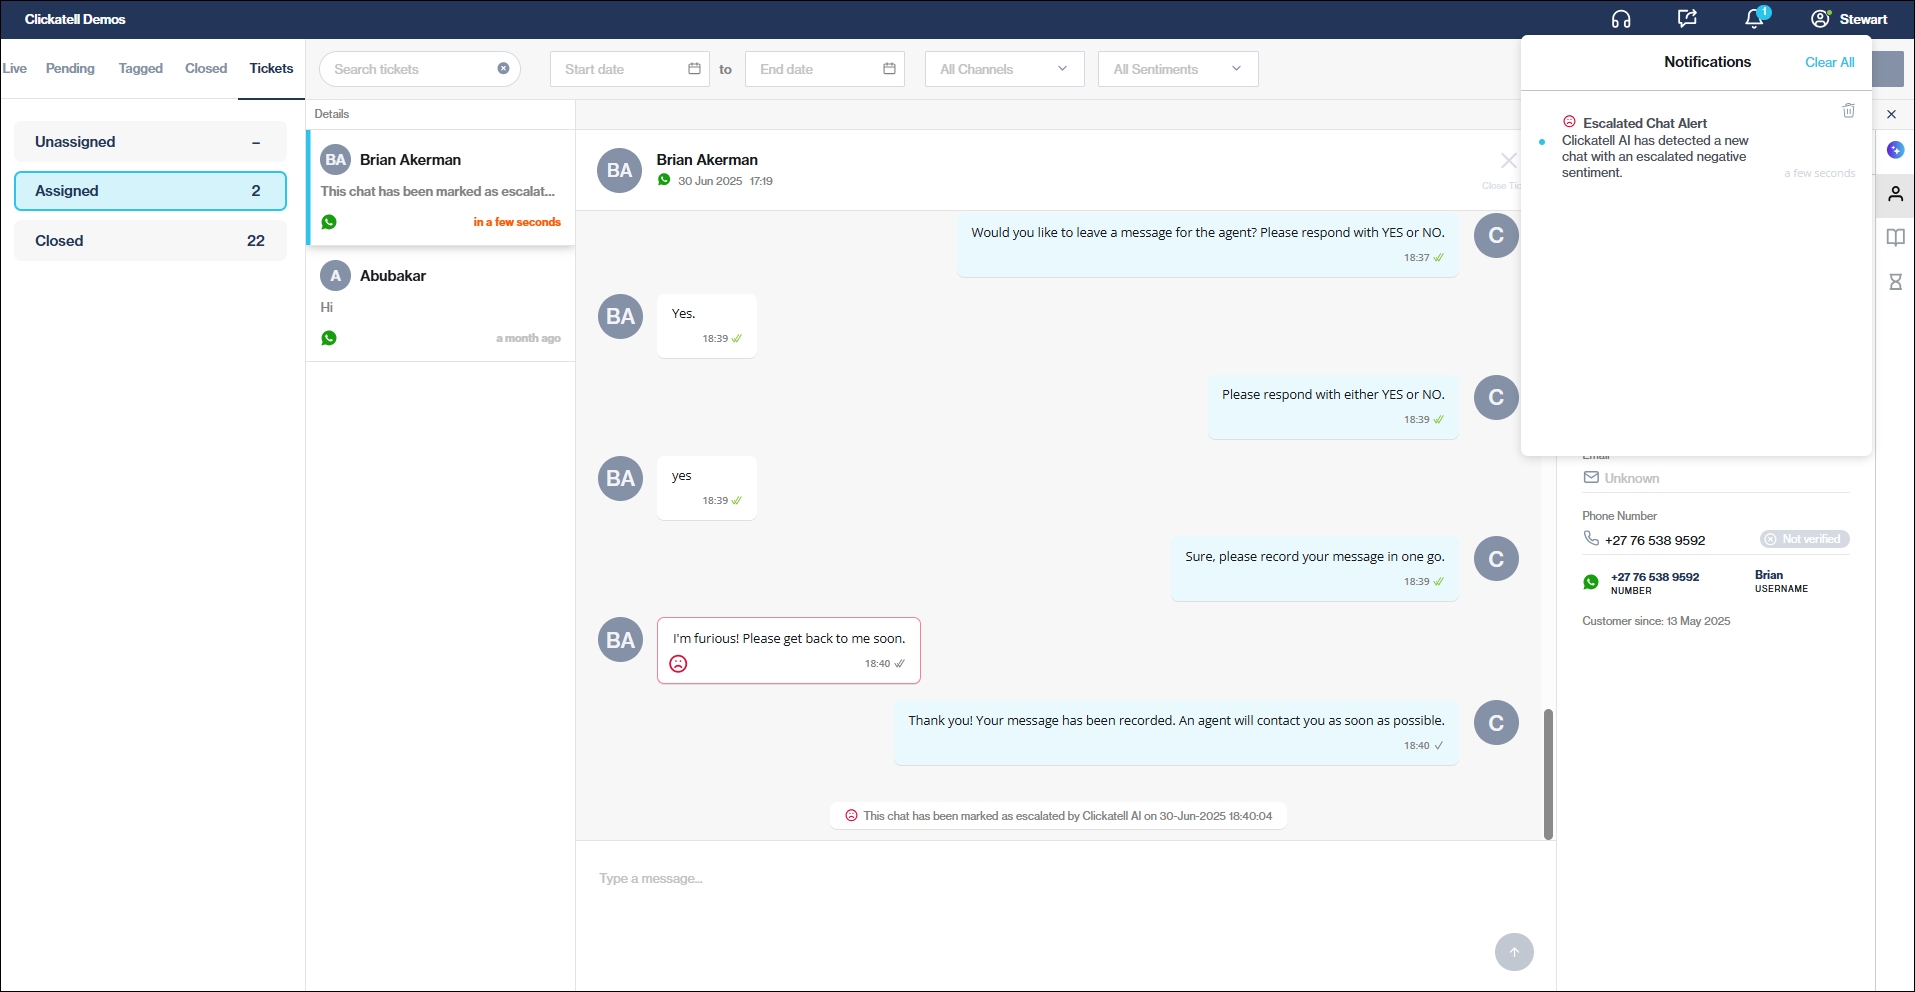Image resolution: width=1915 pixels, height=992 pixels.
Task: Open the chat feedback icon in header
Action: coord(1687,19)
